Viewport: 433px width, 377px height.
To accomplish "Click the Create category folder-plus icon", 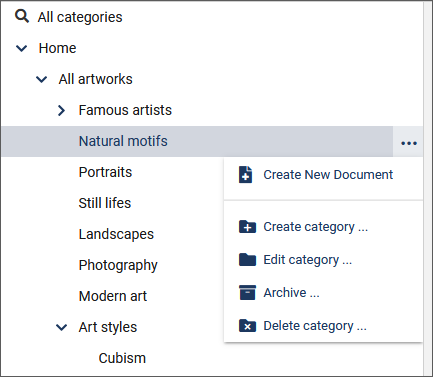I will point(247,227).
